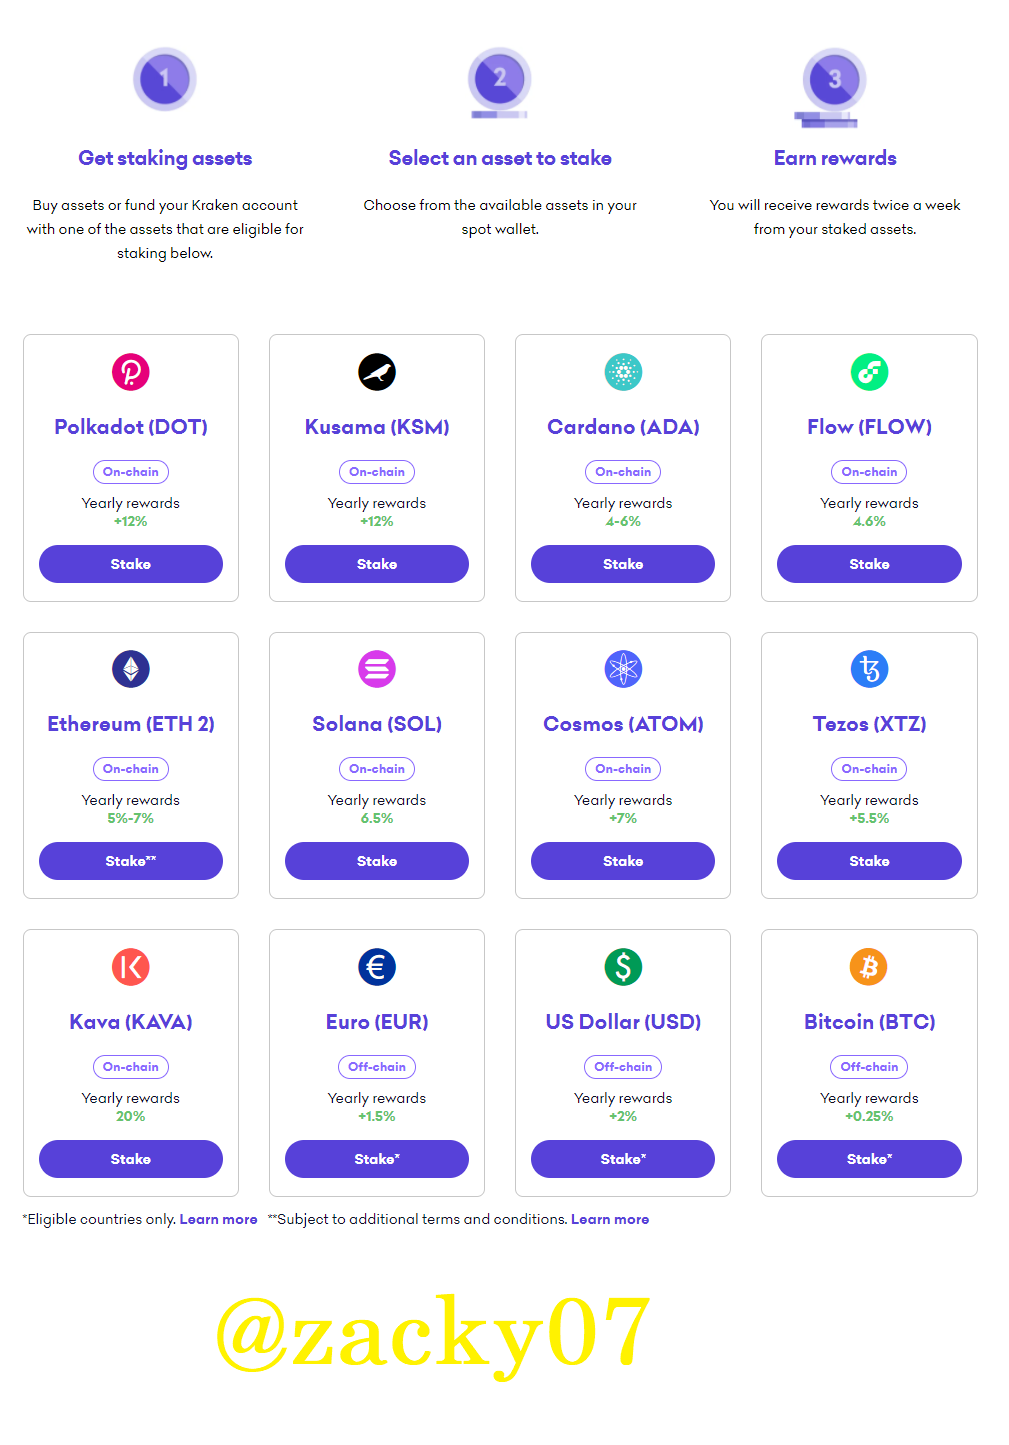Click the step 1 coin icon

click(x=165, y=79)
